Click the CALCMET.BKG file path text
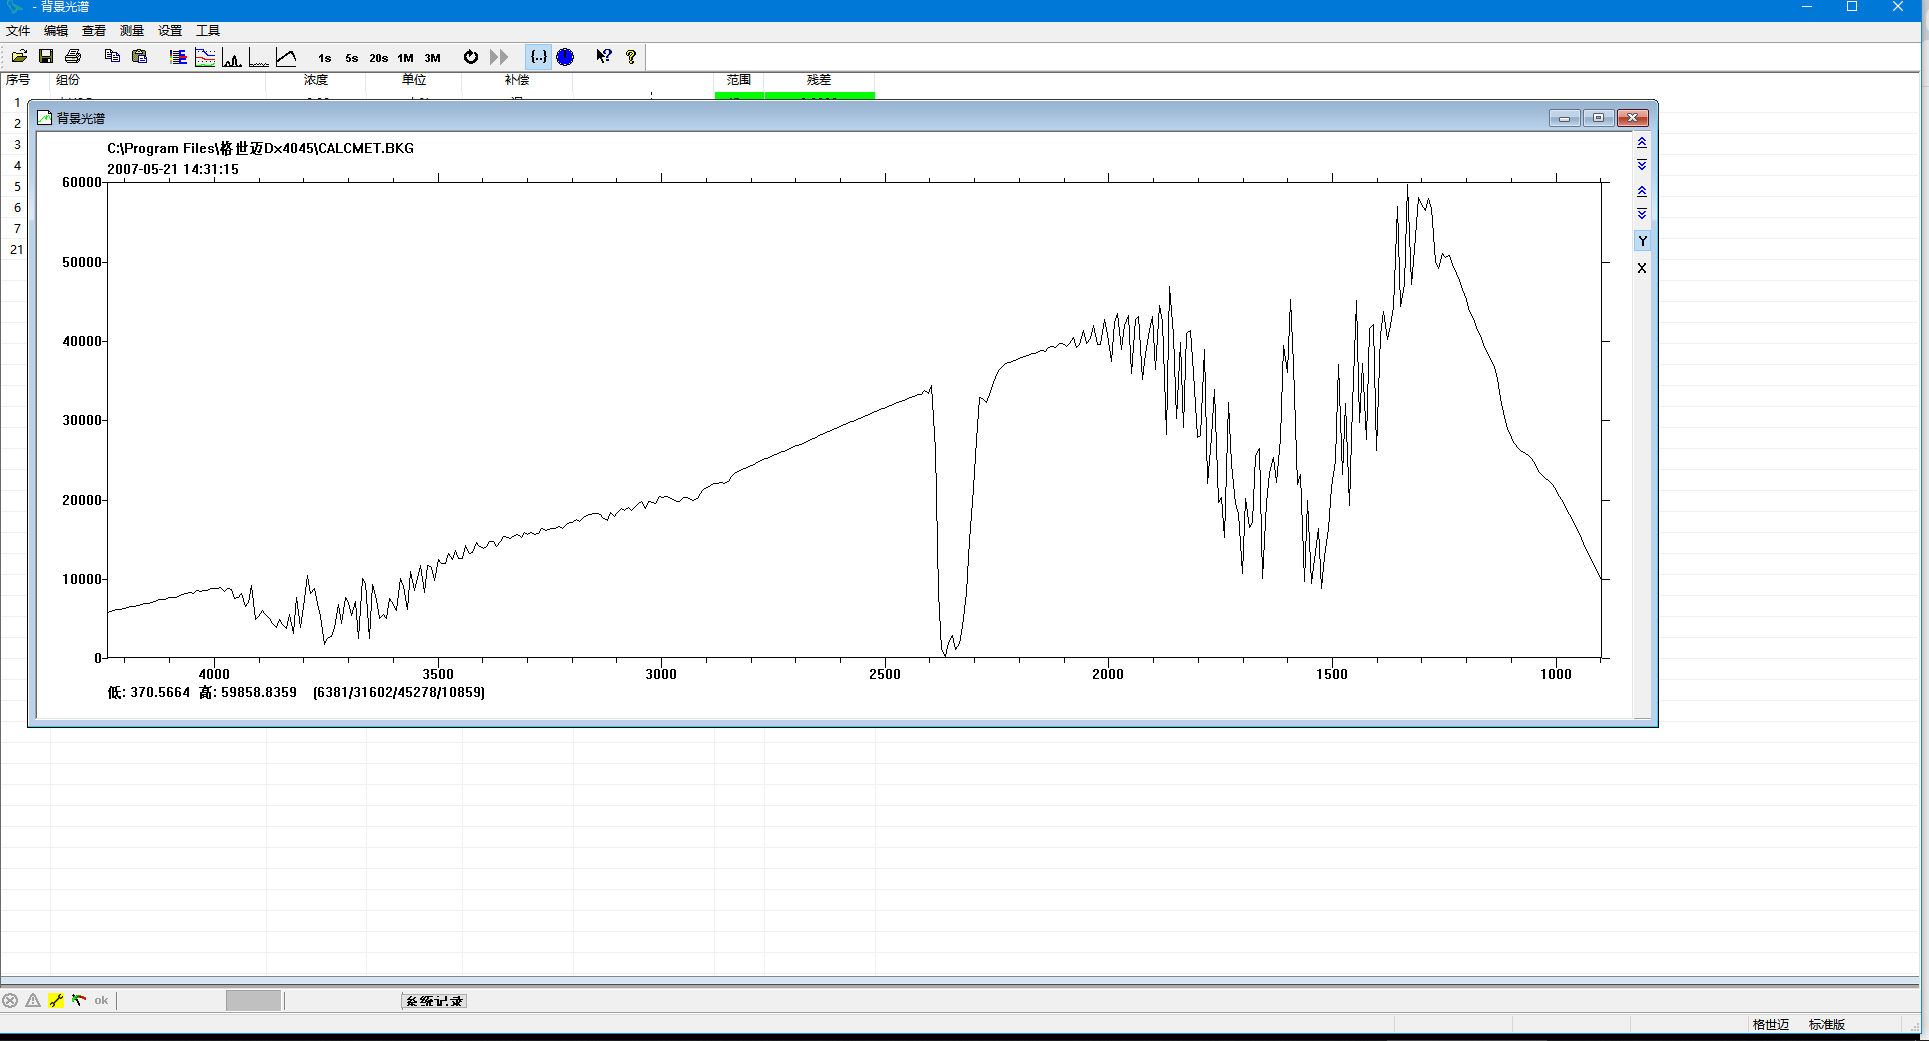Viewport: 1929px width, 1041px height. click(260, 148)
